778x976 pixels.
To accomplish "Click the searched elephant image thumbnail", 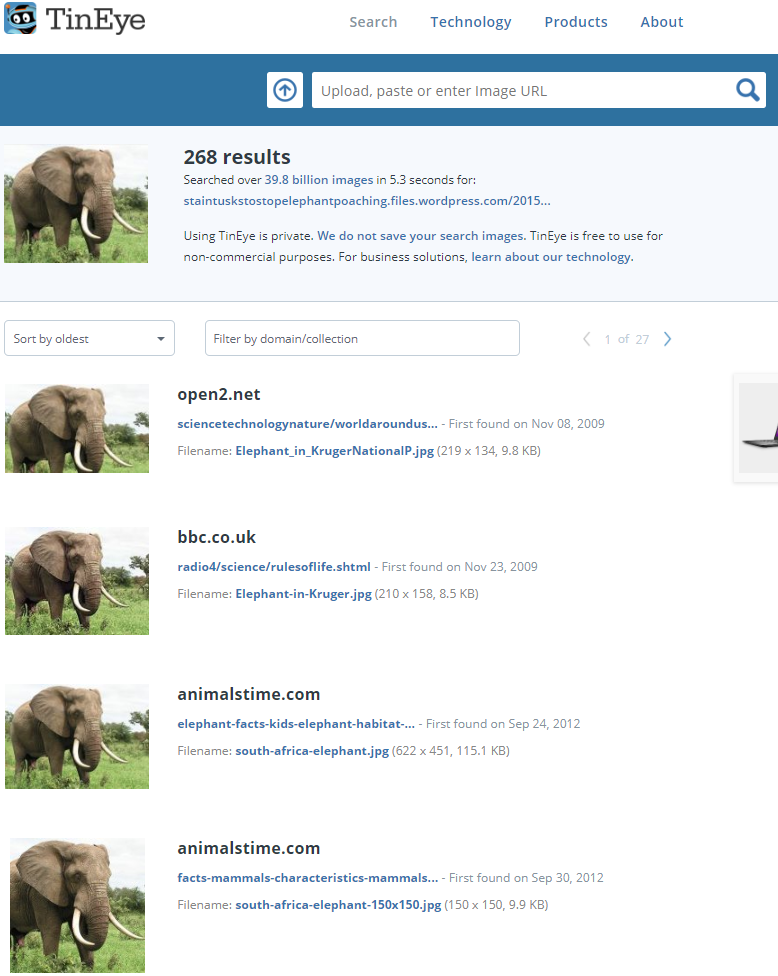I will [76, 204].
